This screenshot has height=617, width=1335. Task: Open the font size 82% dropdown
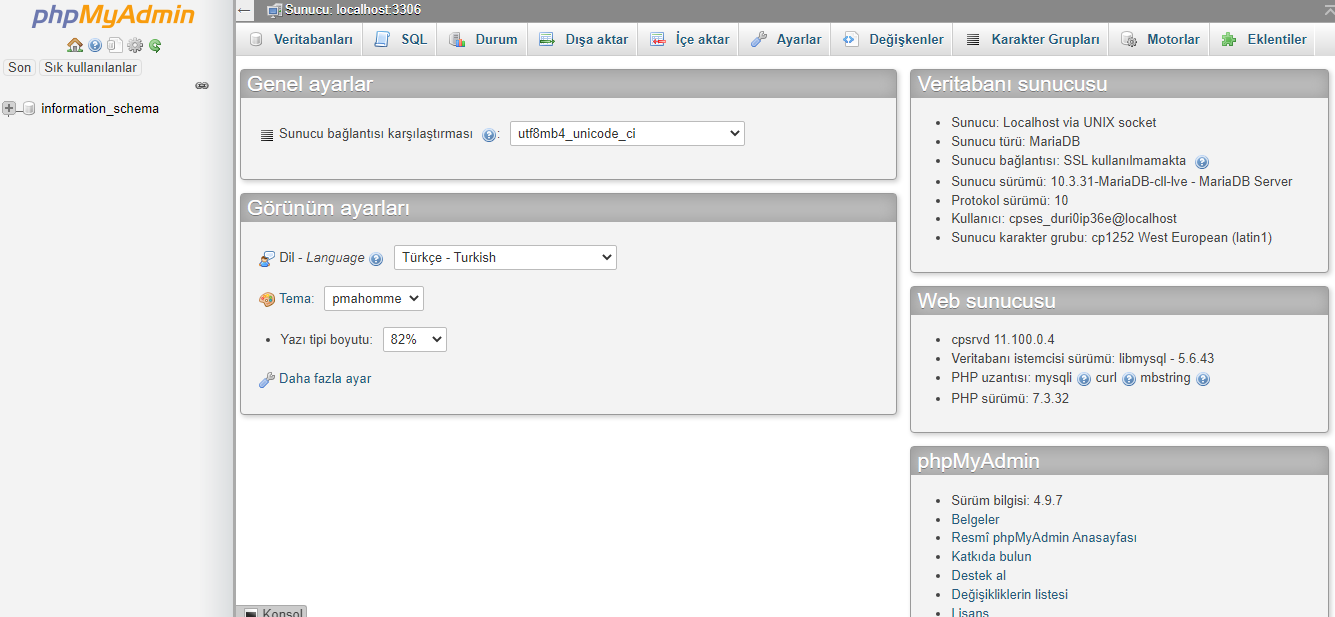(x=415, y=339)
